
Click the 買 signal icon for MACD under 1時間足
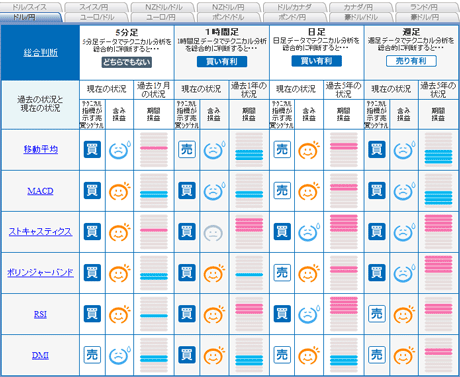tap(187, 191)
